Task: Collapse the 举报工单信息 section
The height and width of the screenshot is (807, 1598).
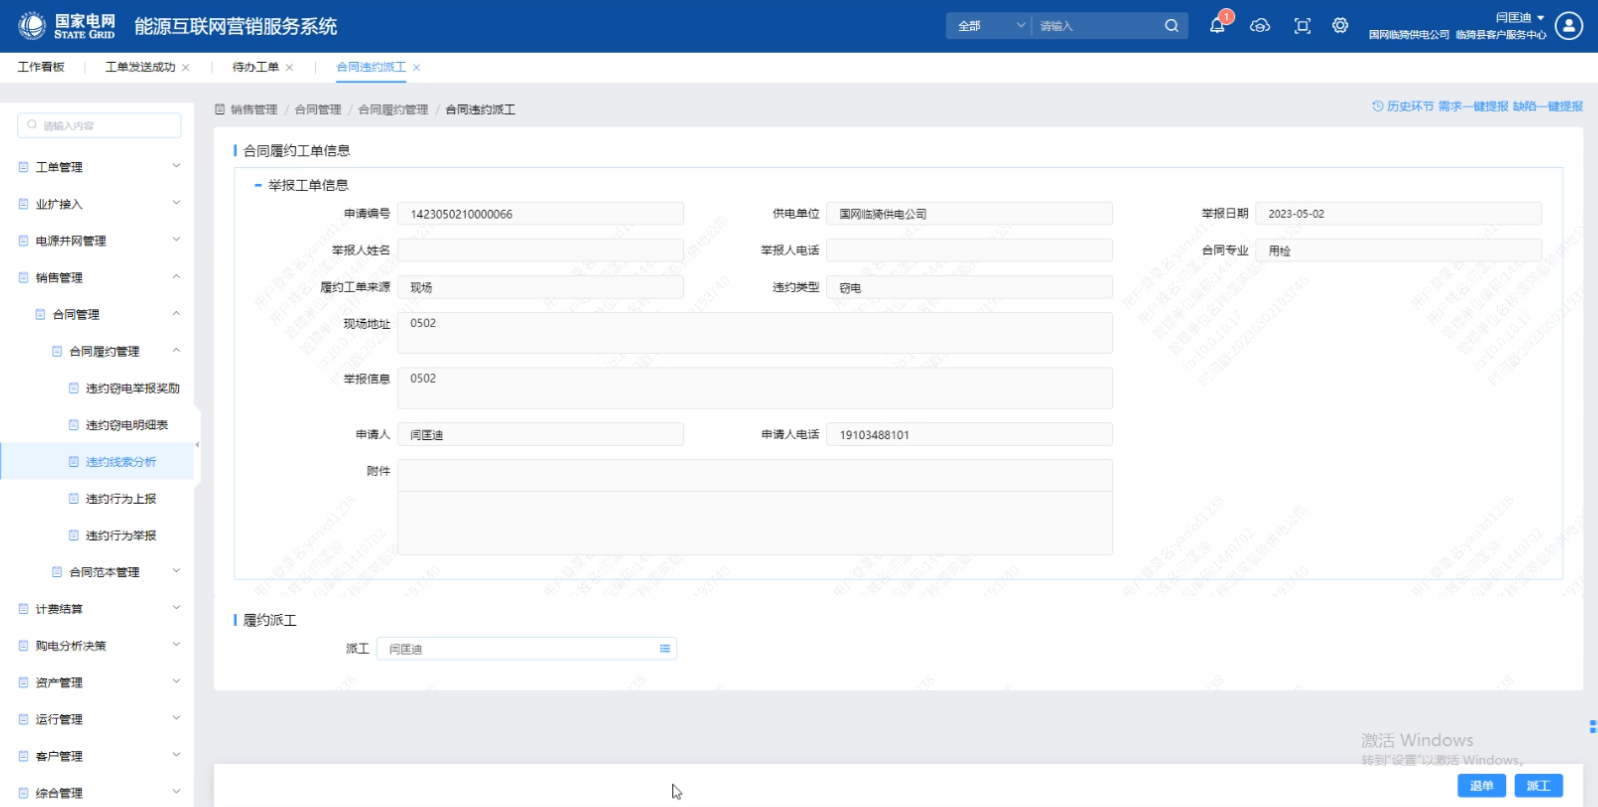Action: click(258, 185)
